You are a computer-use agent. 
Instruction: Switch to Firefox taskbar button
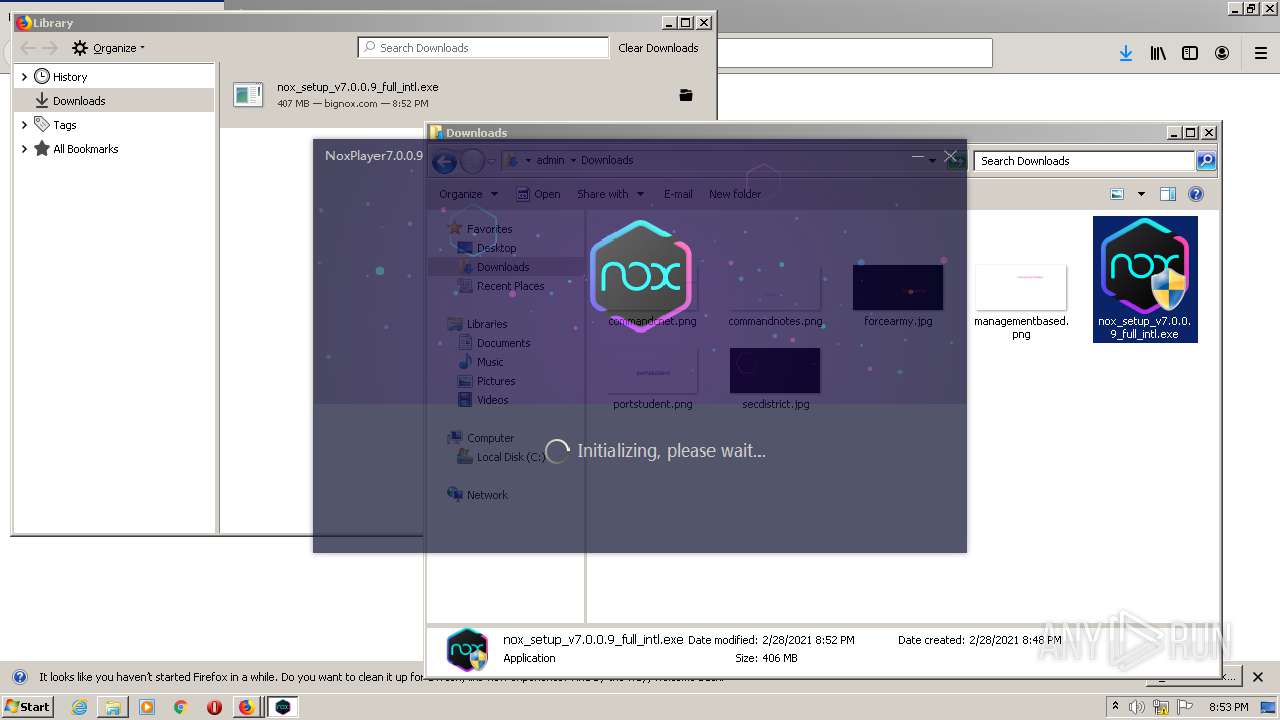point(246,707)
